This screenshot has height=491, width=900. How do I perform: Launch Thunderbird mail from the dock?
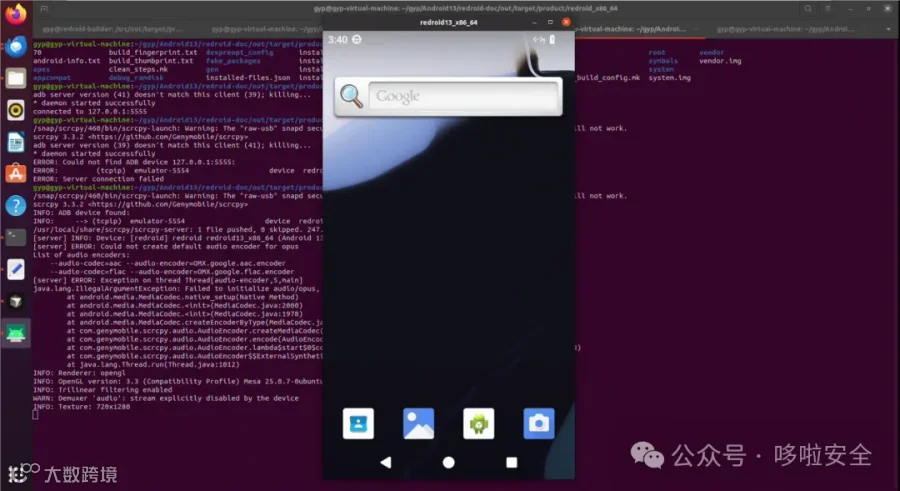(x=15, y=46)
